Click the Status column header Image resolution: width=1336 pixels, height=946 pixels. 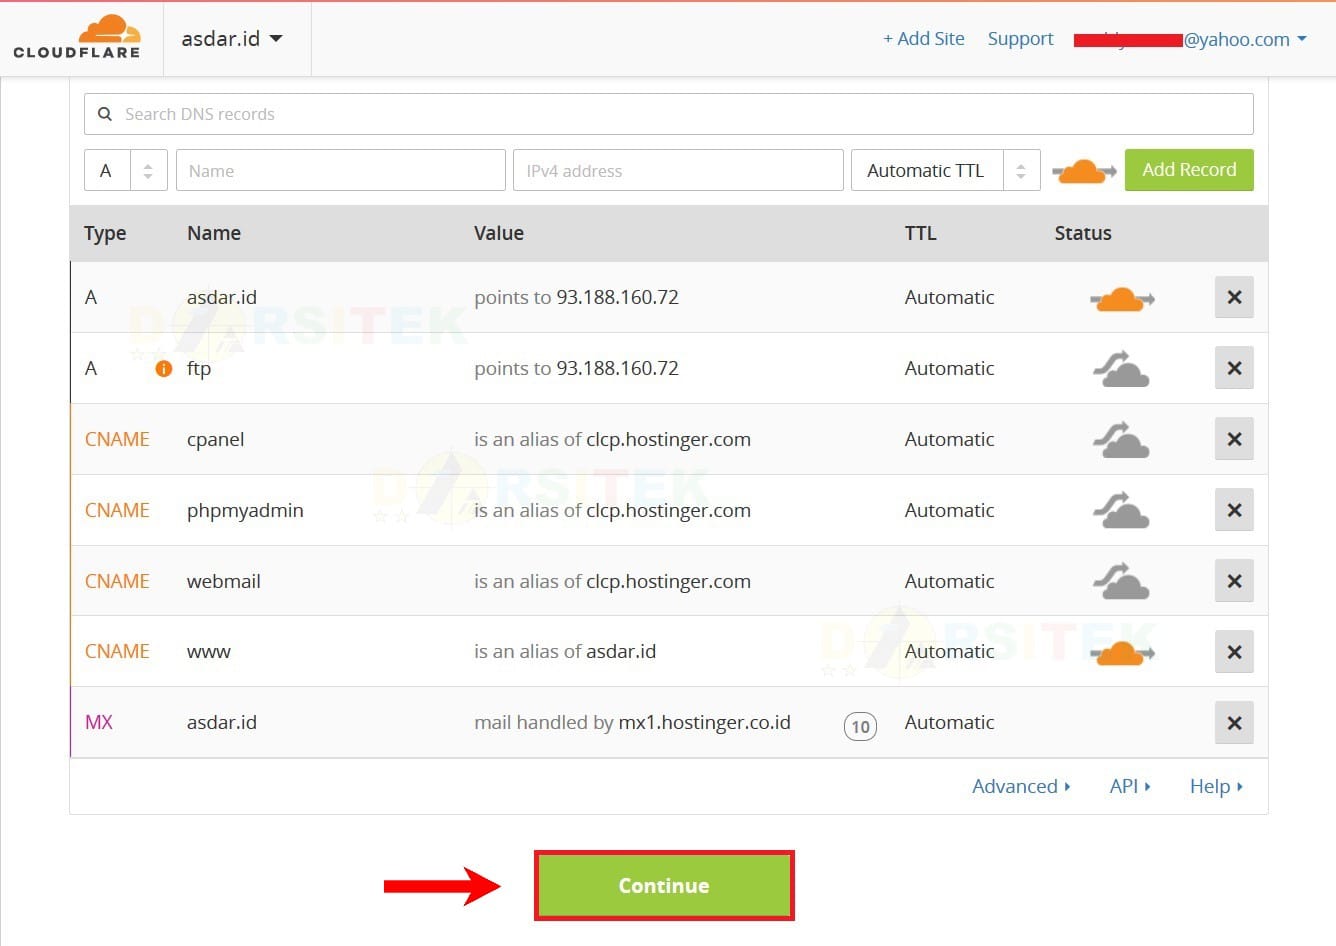pos(1083,233)
